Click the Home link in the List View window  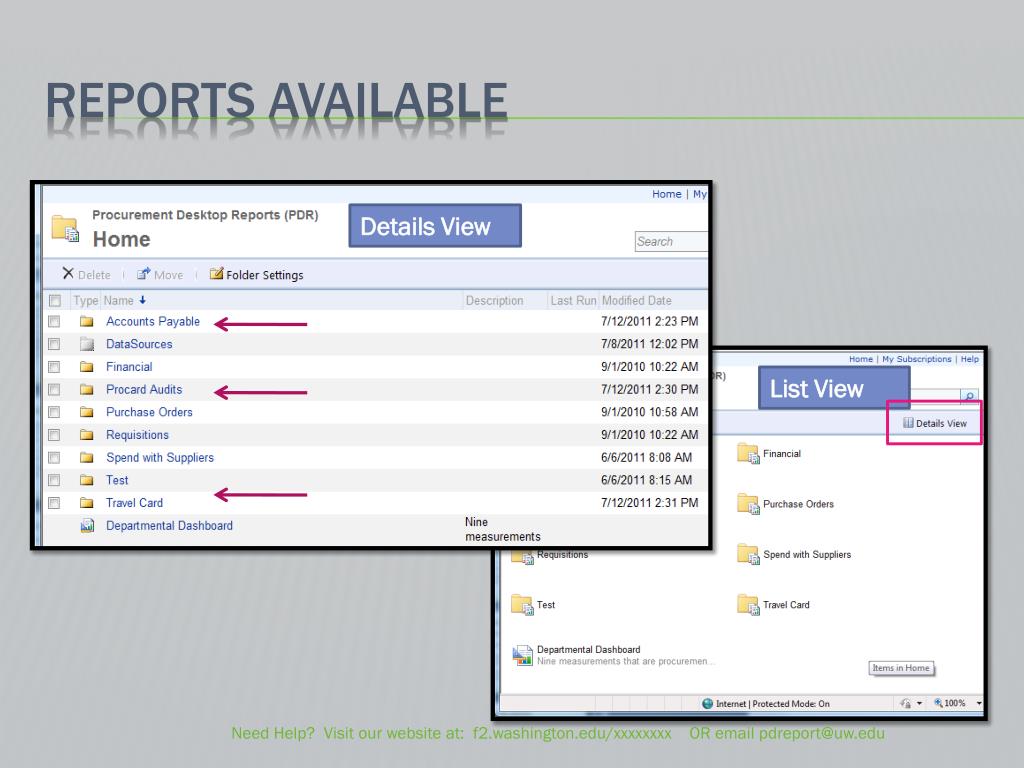pos(861,359)
